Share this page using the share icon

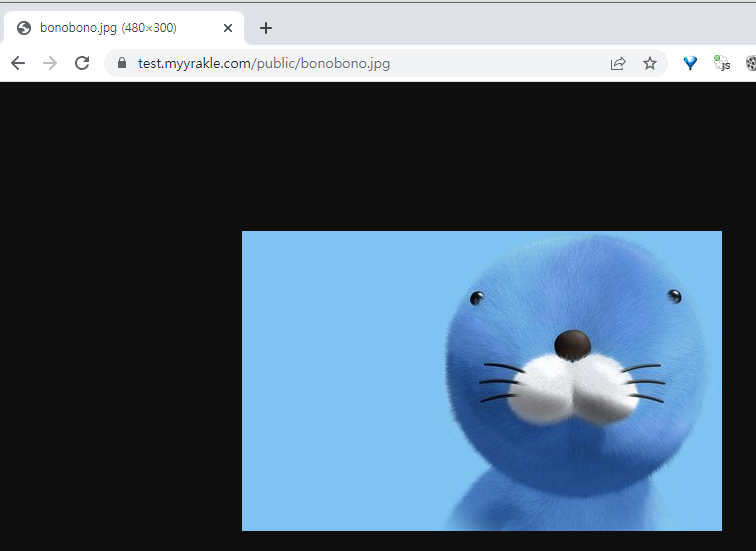618,63
